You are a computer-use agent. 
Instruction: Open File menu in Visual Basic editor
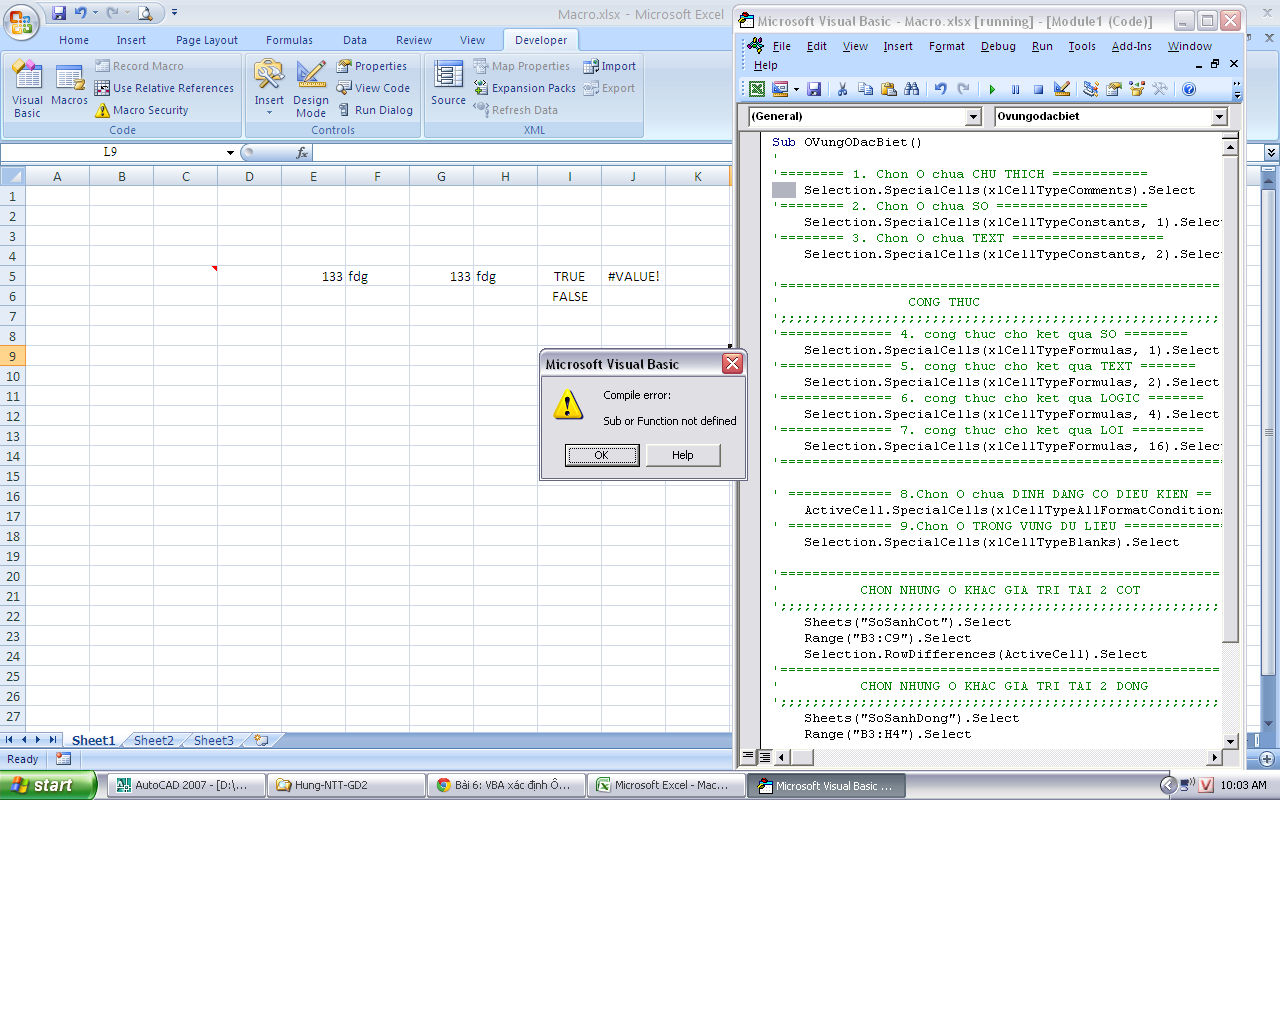pyautogui.click(x=781, y=46)
